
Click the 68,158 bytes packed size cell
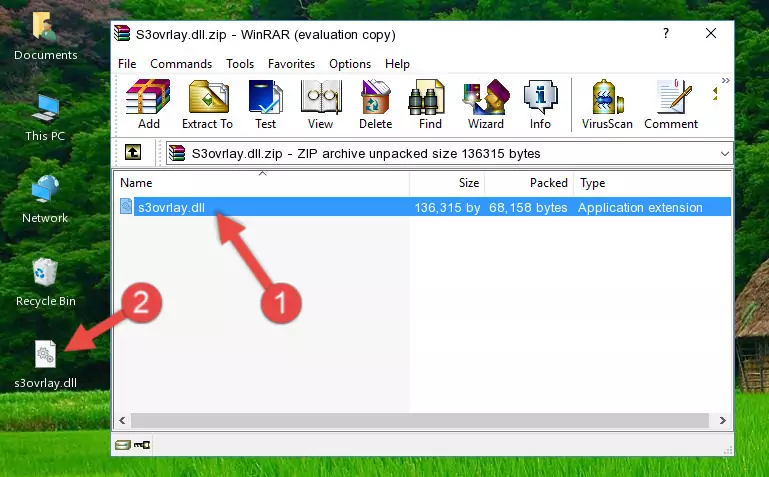point(528,207)
